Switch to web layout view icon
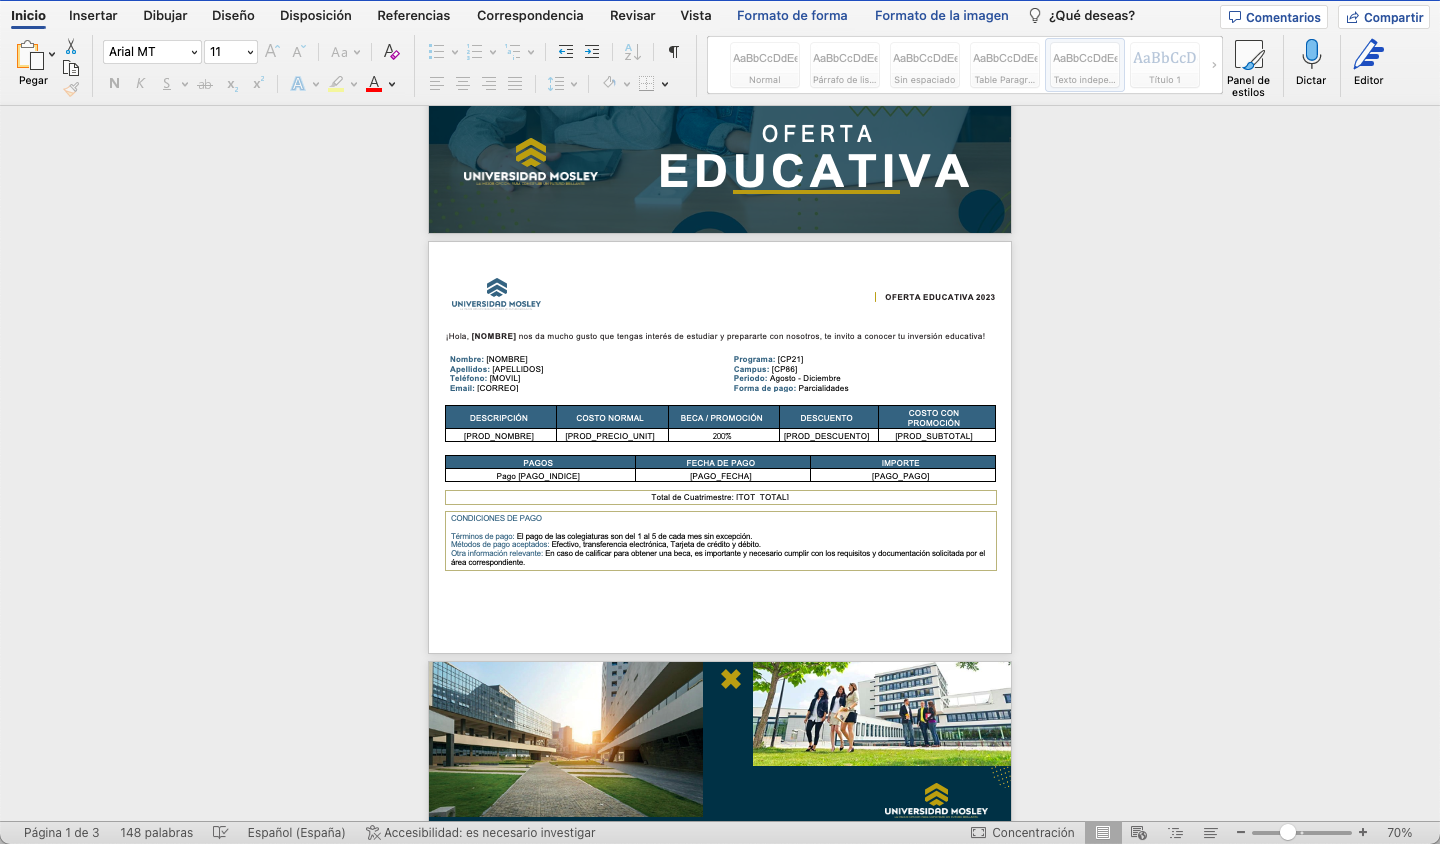Screen dimensions: 1440x844 pyautogui.click(x=1138, y=832)
